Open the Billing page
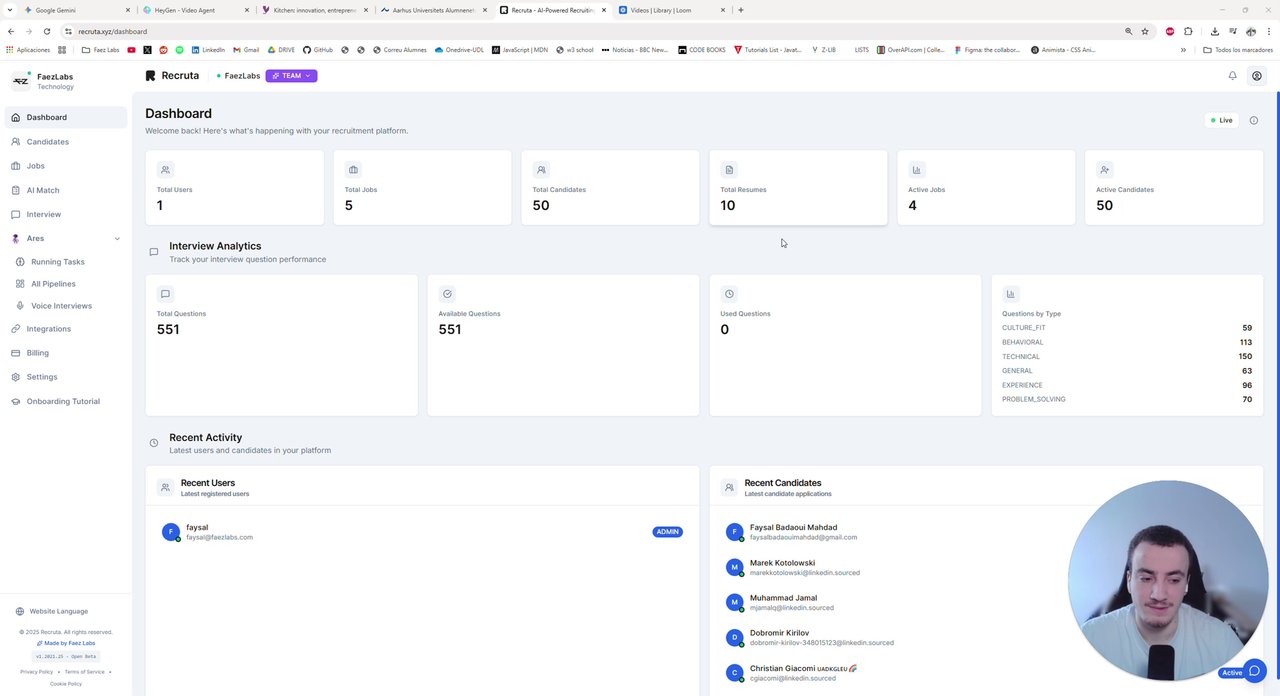The height and width of the screenshot is (696, 1280). [x=66, y=353]
